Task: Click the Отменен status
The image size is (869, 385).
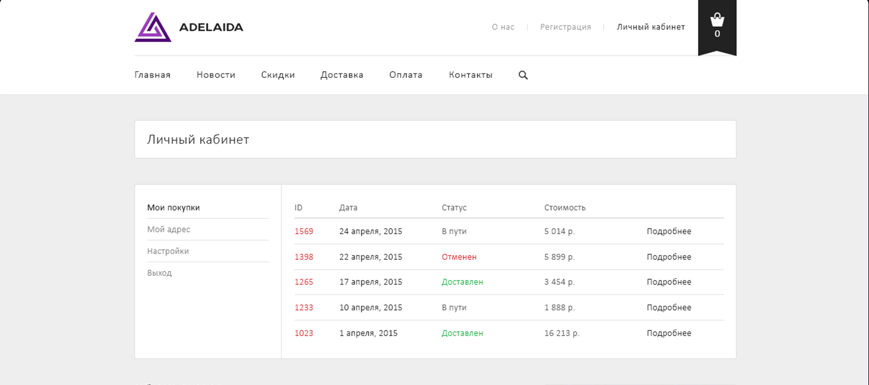Action: [x=459, y=257]
